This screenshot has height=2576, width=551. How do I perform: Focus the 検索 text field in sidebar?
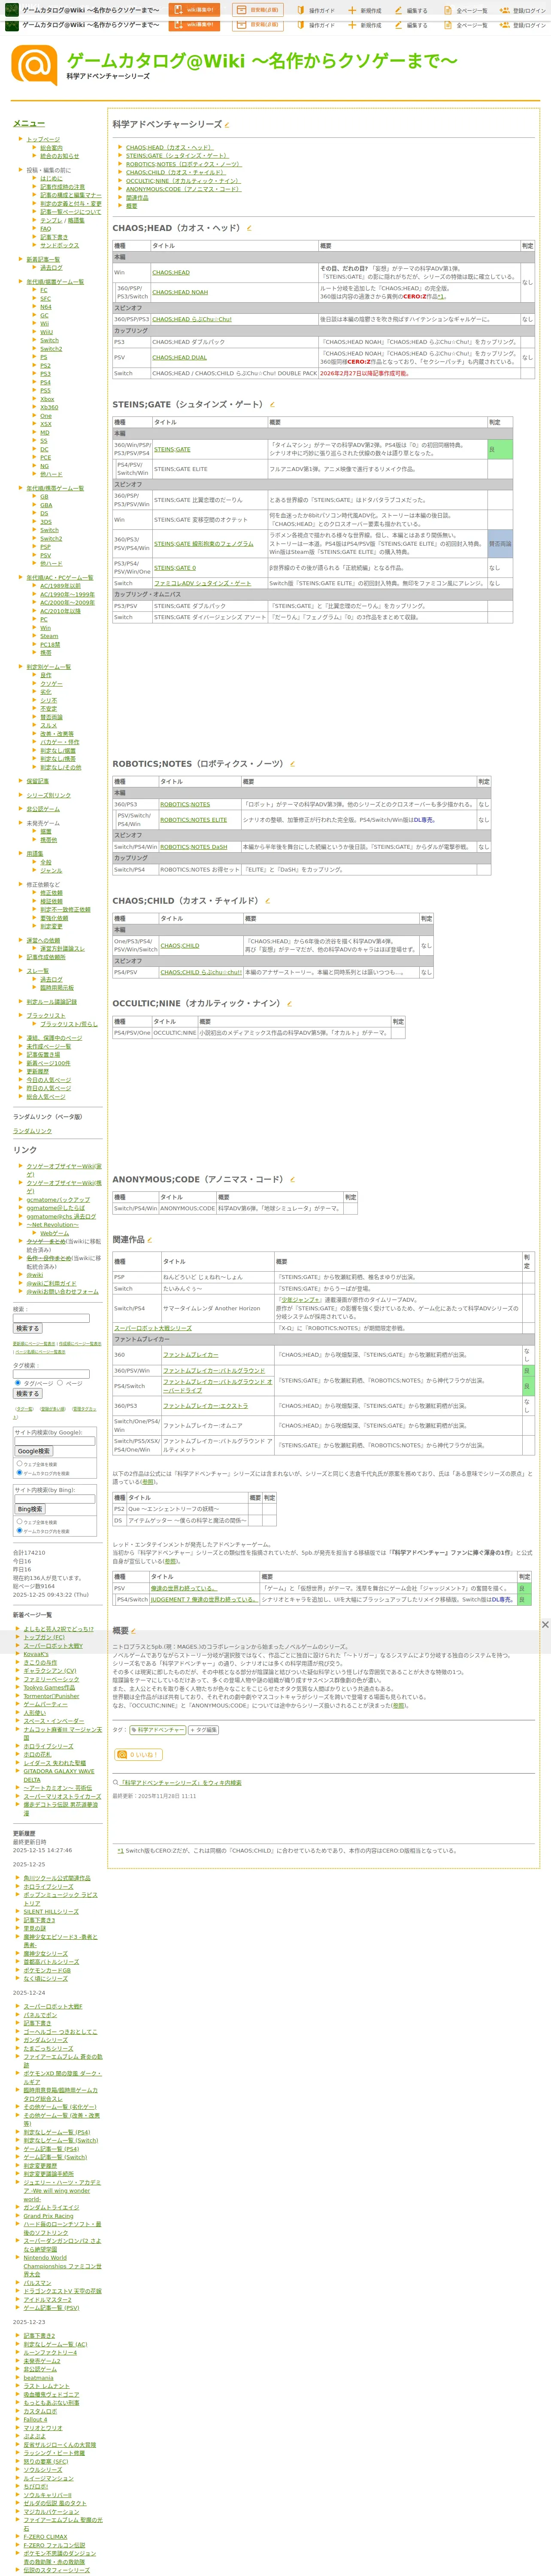point(51,1318)
